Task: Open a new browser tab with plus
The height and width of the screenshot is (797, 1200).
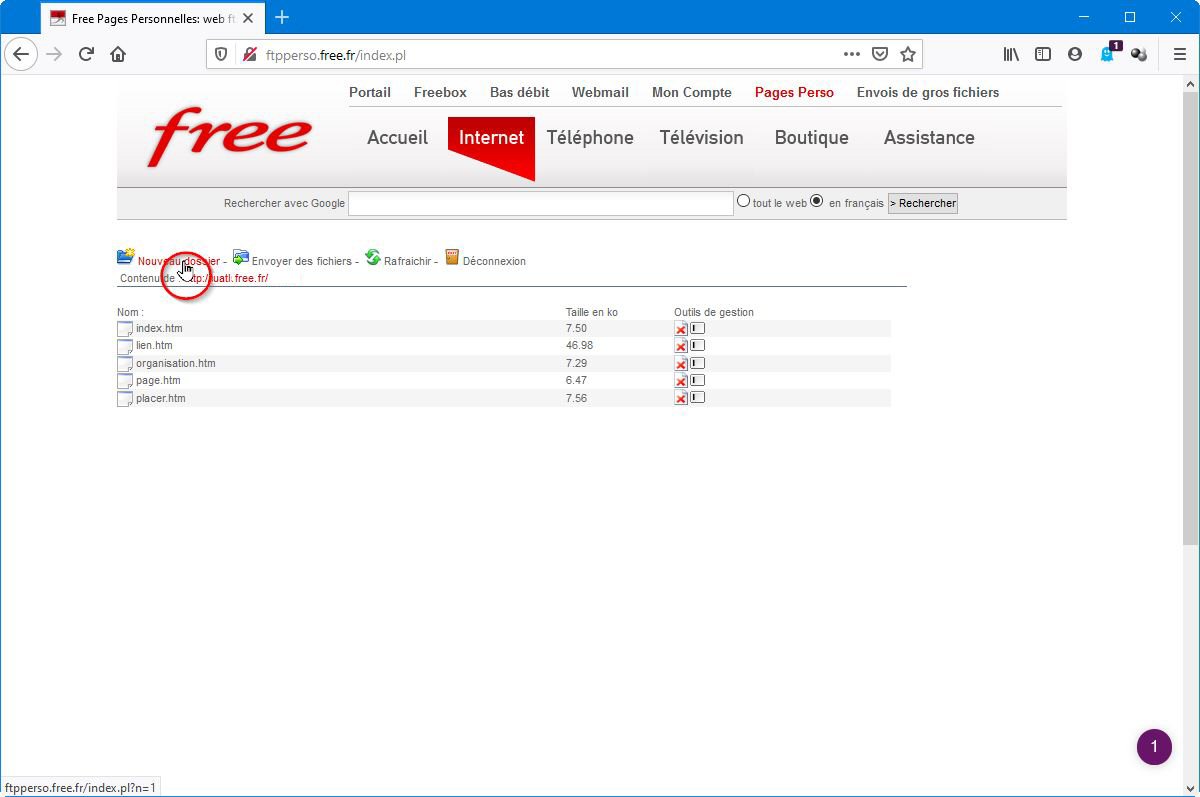Action: coord(282,17)
